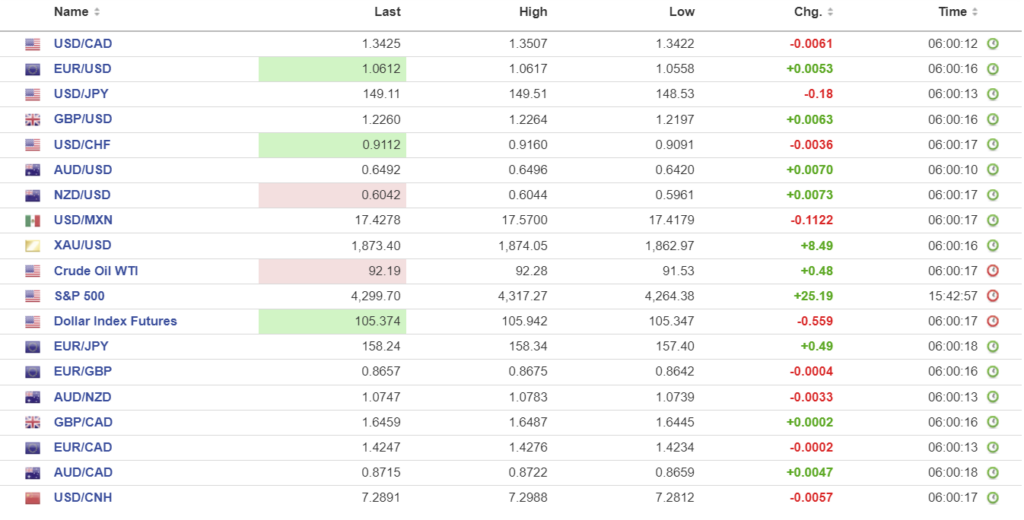Click the gold bar icon beside XAU/USD
Screen dimensions: 1024x520
(x=33, y=246)
